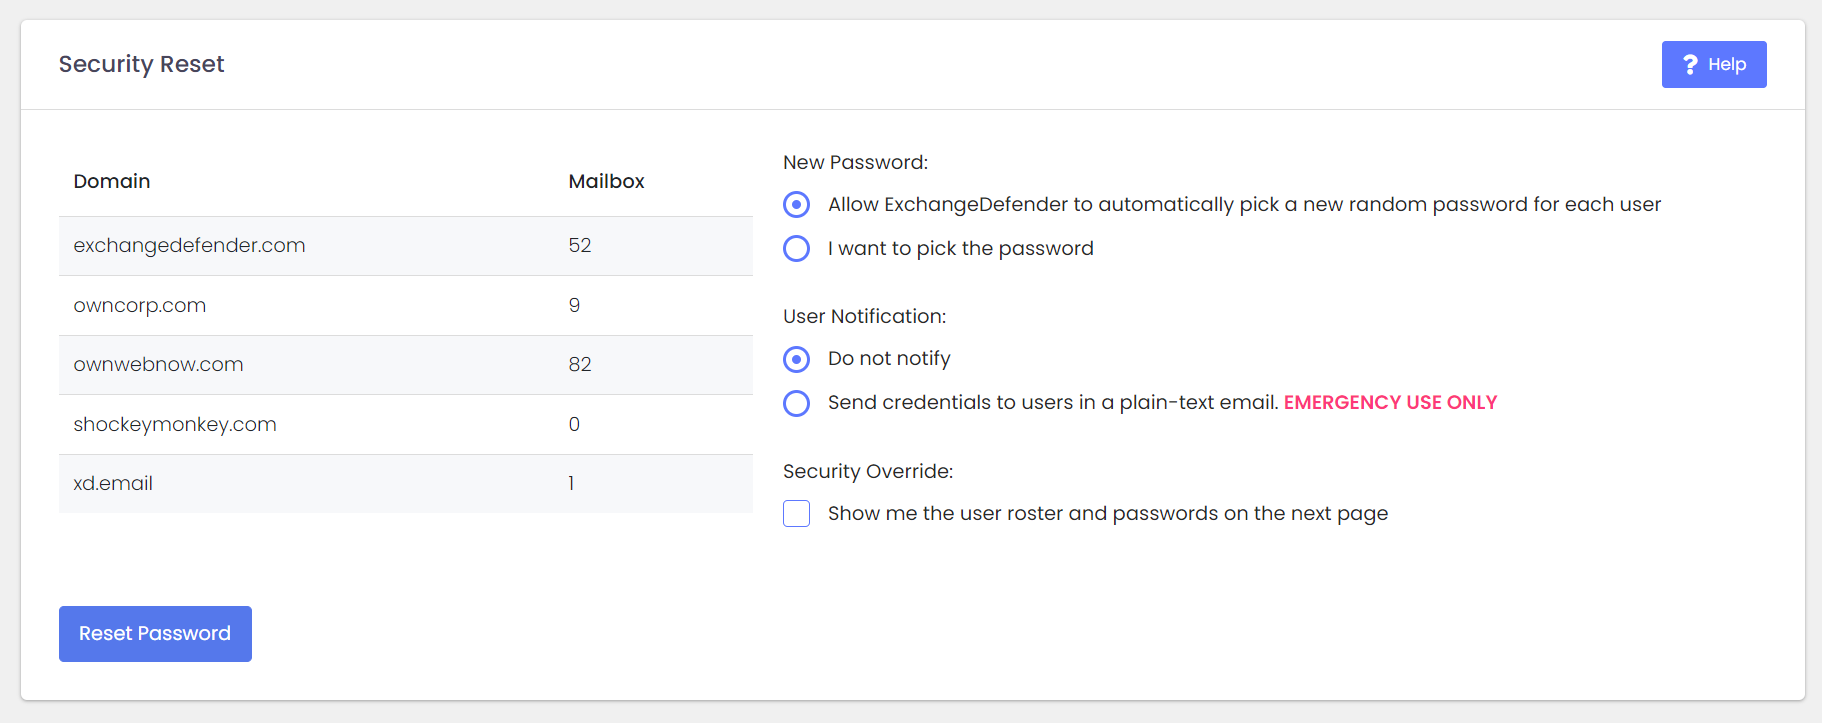Screen dimensions: 1822x723
Task: Click the Help question mark icon
Action: (1690, 65)
